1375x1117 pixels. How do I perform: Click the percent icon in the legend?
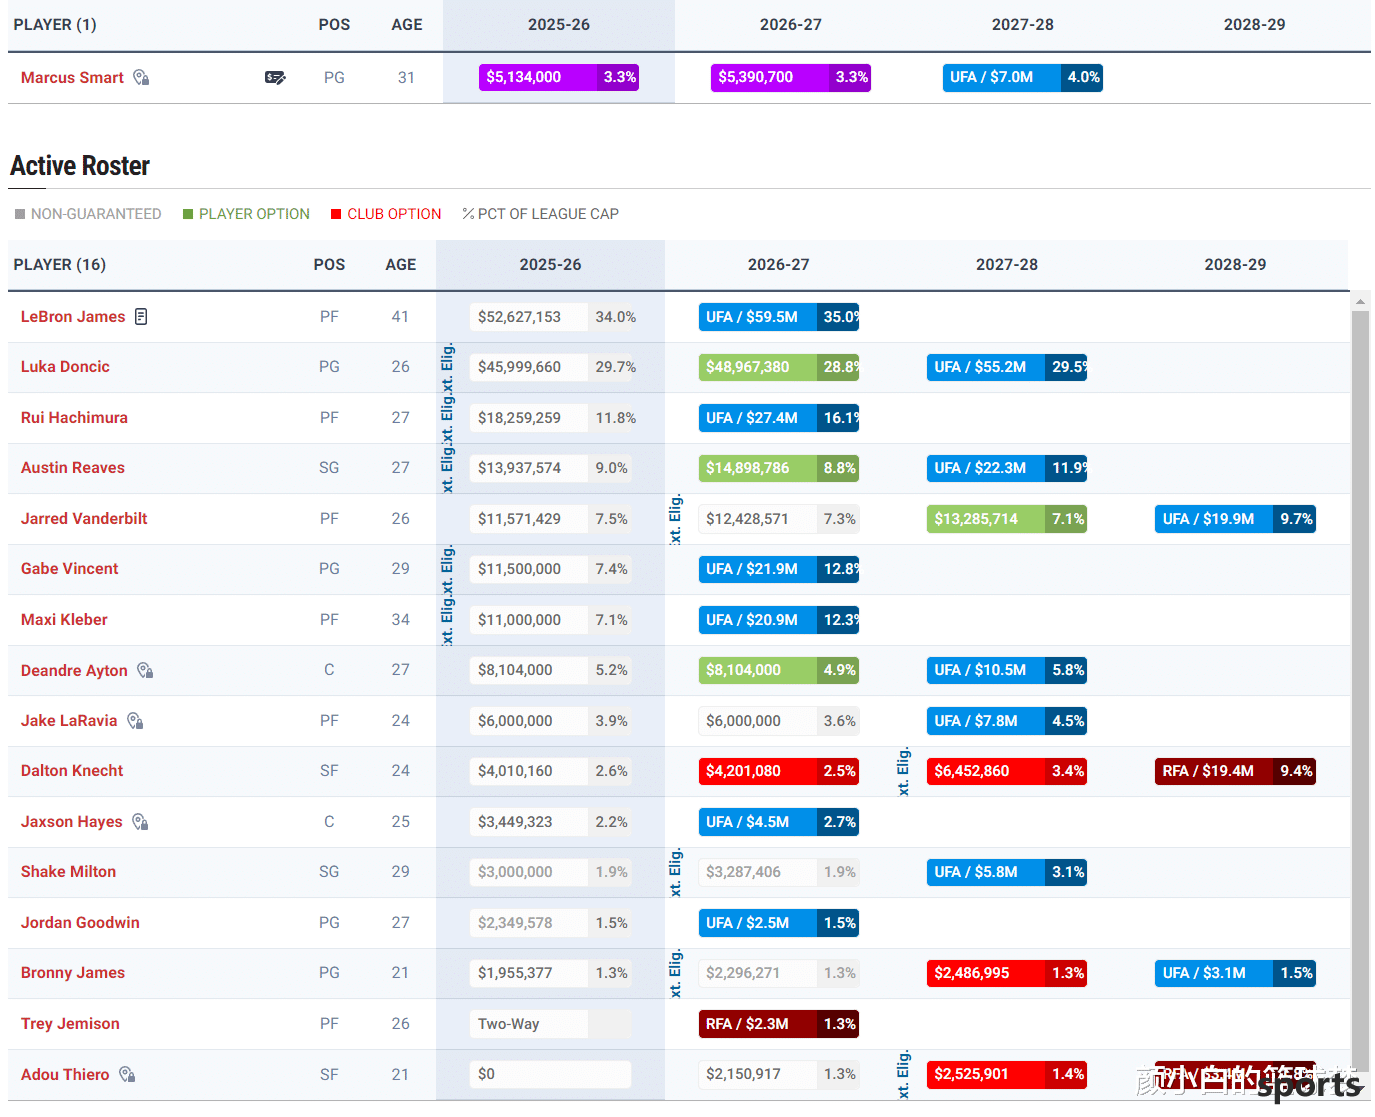468,214
